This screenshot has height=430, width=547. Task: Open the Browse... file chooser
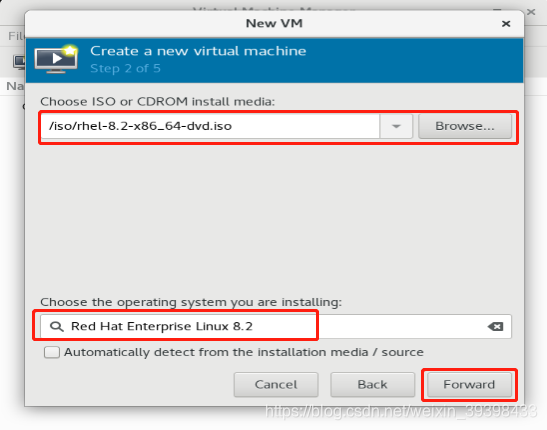pos(465,126)
